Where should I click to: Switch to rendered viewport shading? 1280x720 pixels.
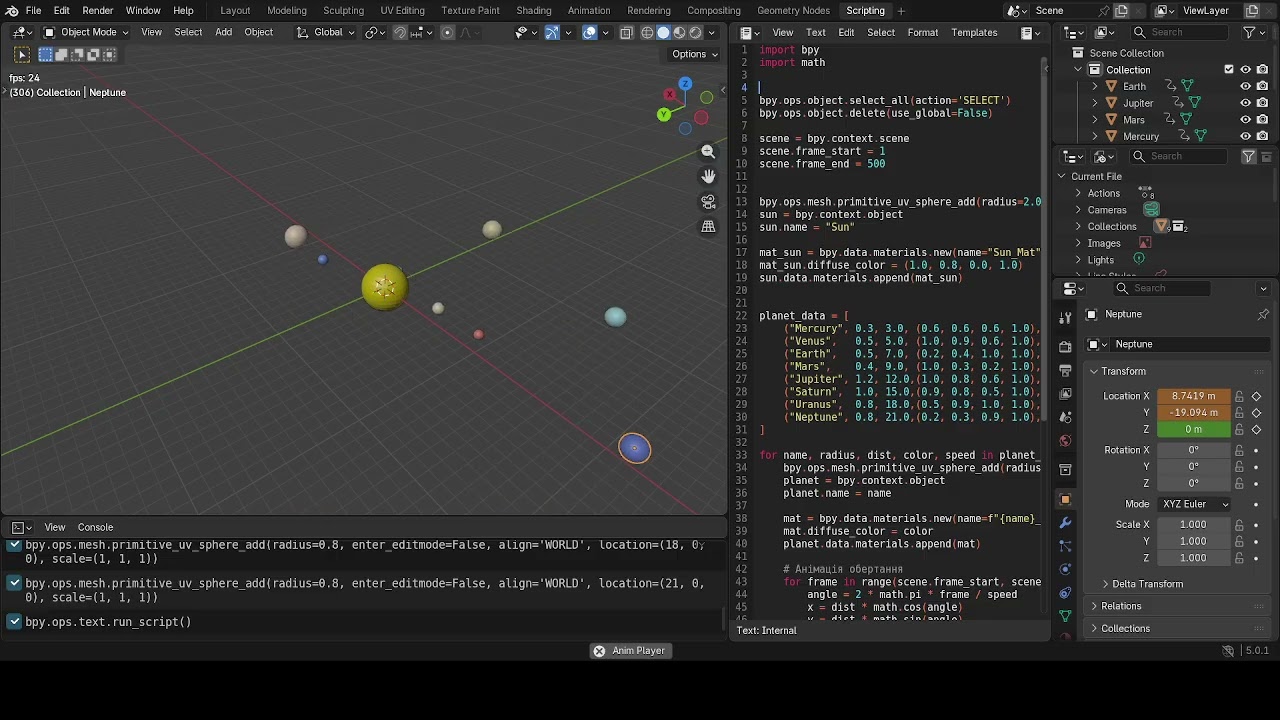pos(695,32)
